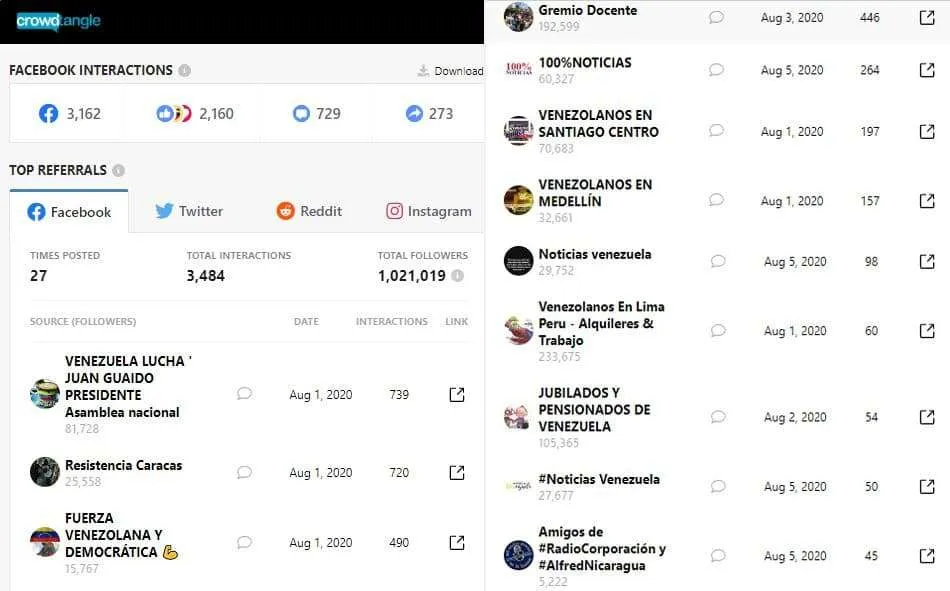Click comment icon for 100%NOTICIAS row
Screen dimensions: 950x591
716,70
